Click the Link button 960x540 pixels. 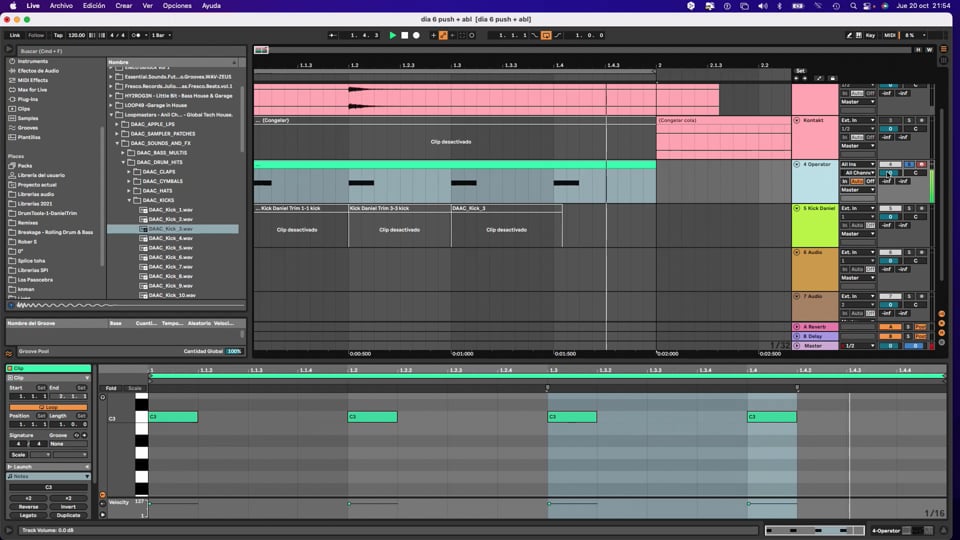(x=15, y=36)
